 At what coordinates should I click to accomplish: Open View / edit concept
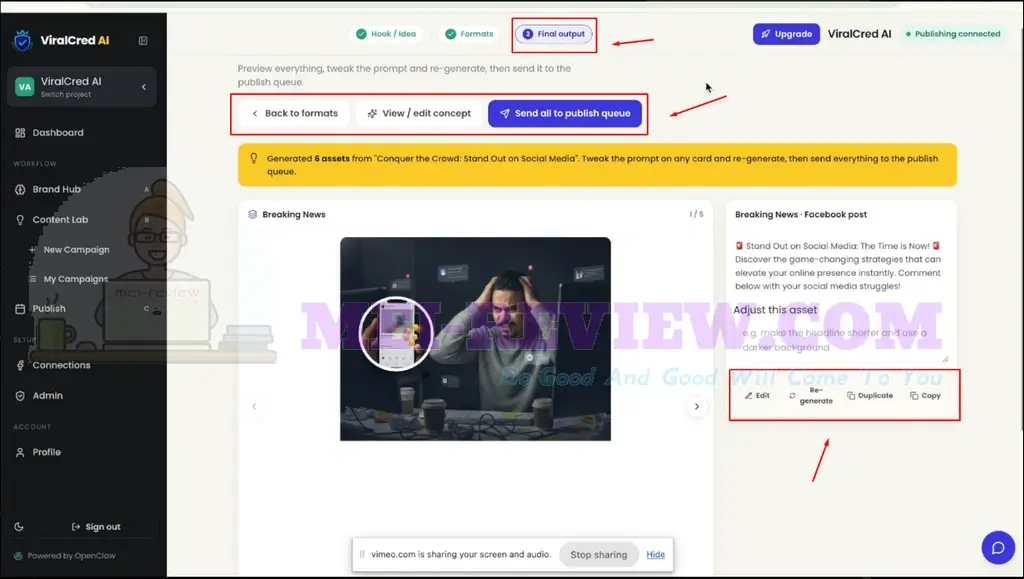click(419, 113)
